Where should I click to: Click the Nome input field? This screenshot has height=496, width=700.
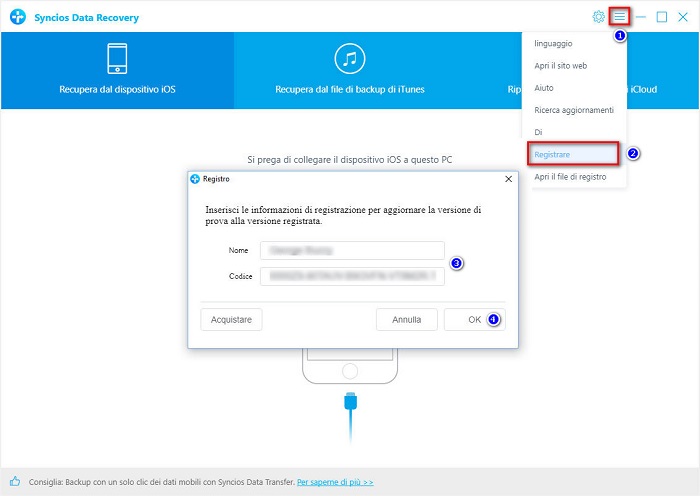pyautogui.click(x=352, y=250)
